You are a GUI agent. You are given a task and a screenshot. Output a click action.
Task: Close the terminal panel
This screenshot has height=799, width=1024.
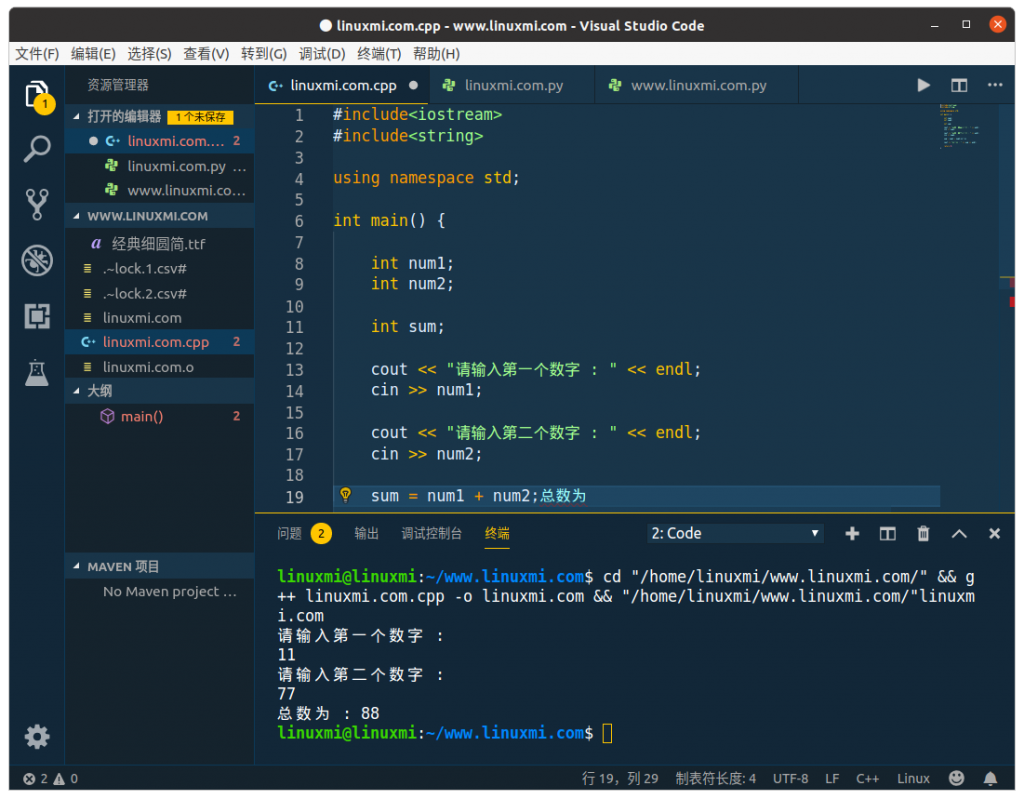click(995, 534)
